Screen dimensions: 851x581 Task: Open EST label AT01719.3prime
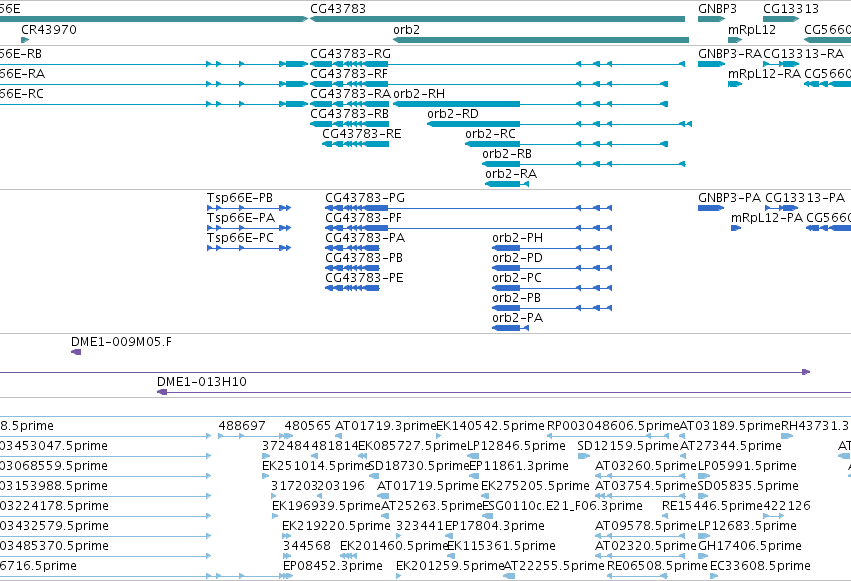(x=385, y=426)
